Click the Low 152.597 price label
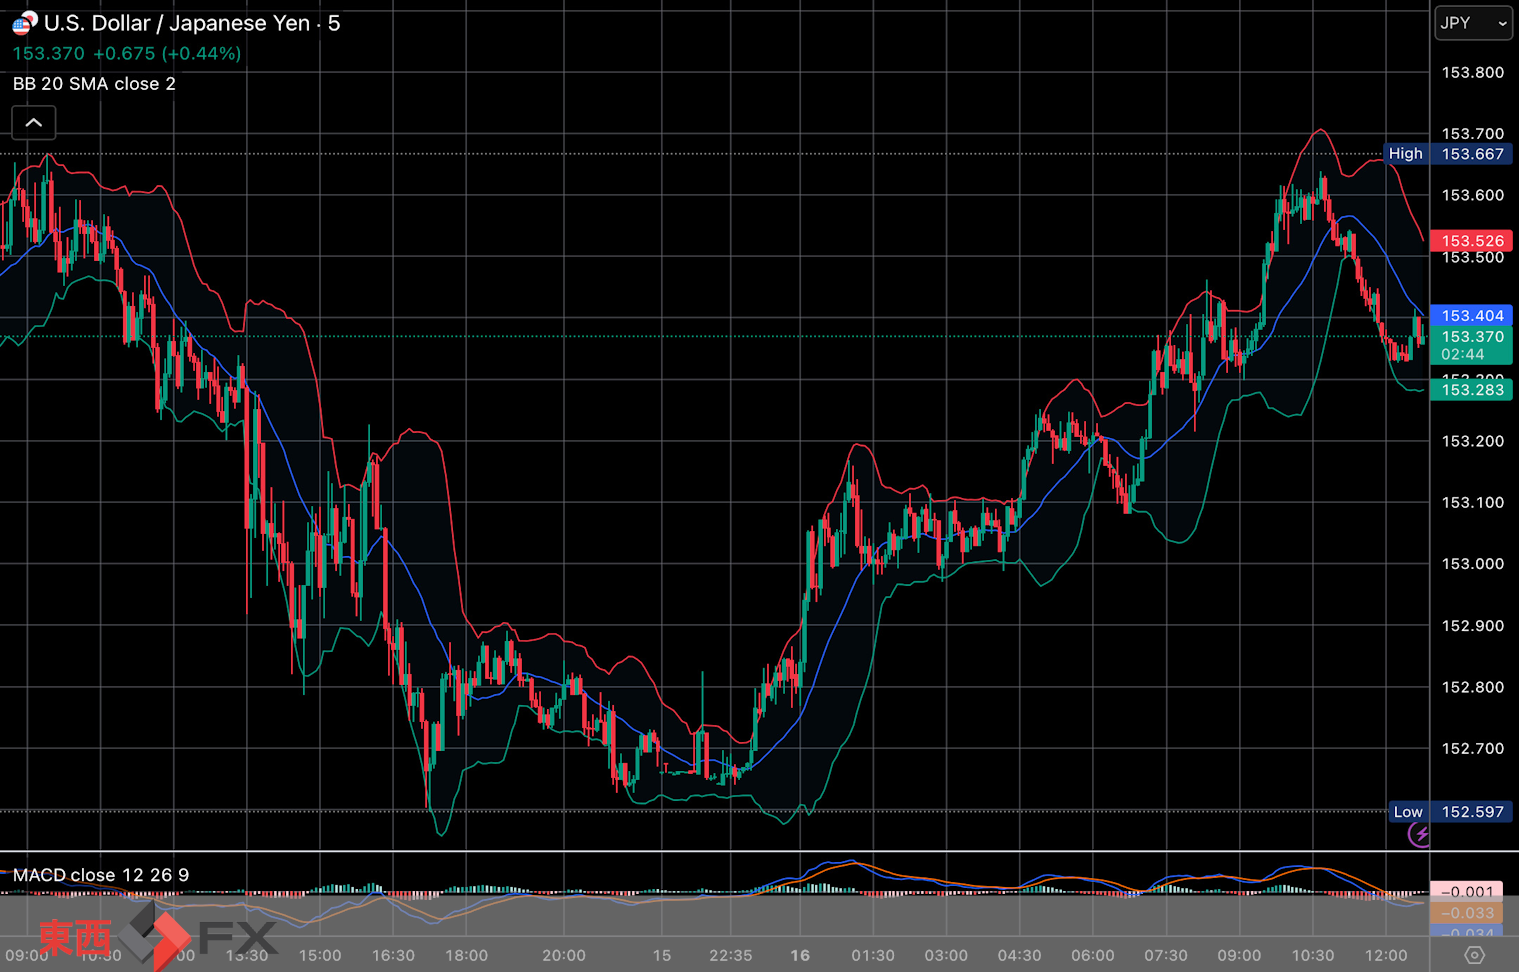The width and height of the screenshot is (1519, 972). point(1449,812)
